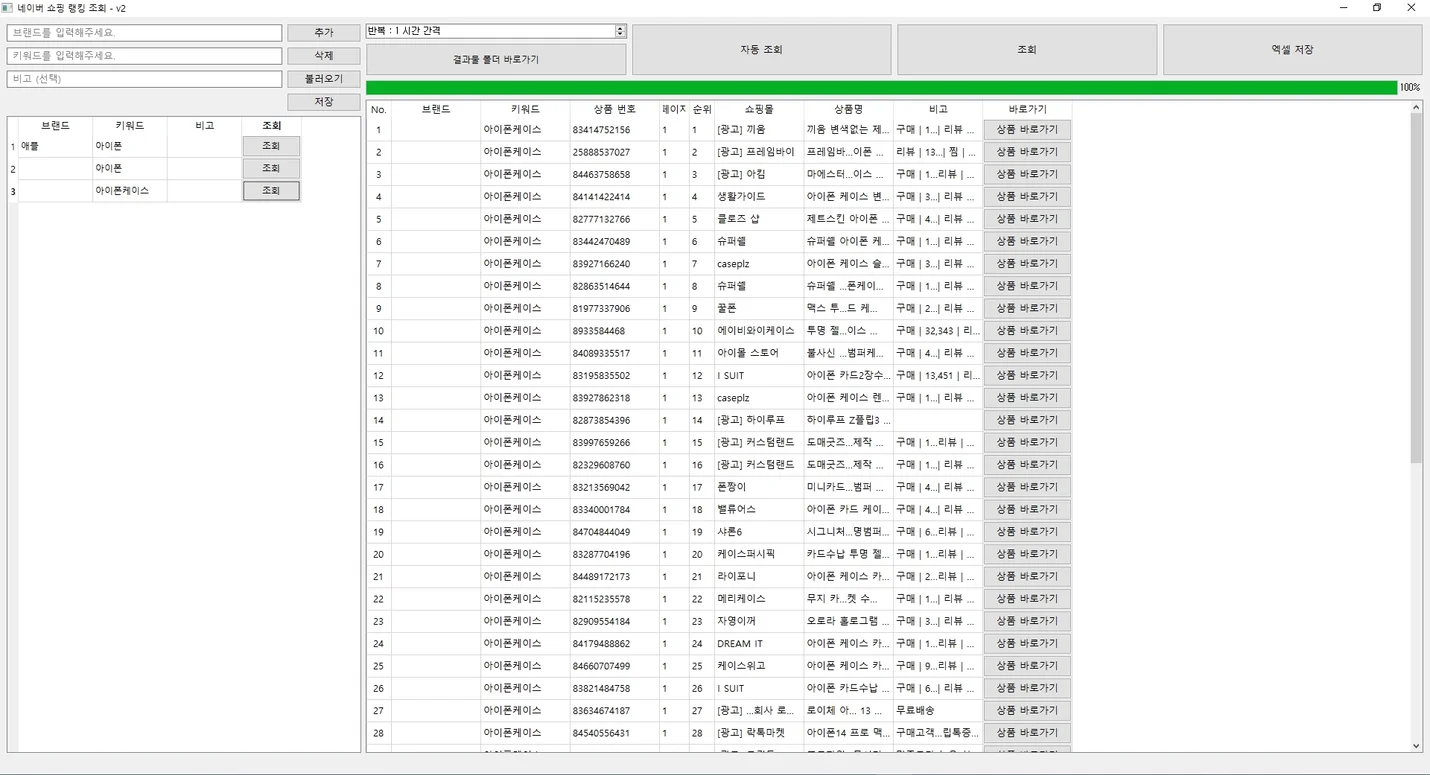Viewport: 1430px width, 775px height.
Task: Open 상품 바로가기 for 케이스위고 row
Action: pyautogui.click(x=1027, y=666)
